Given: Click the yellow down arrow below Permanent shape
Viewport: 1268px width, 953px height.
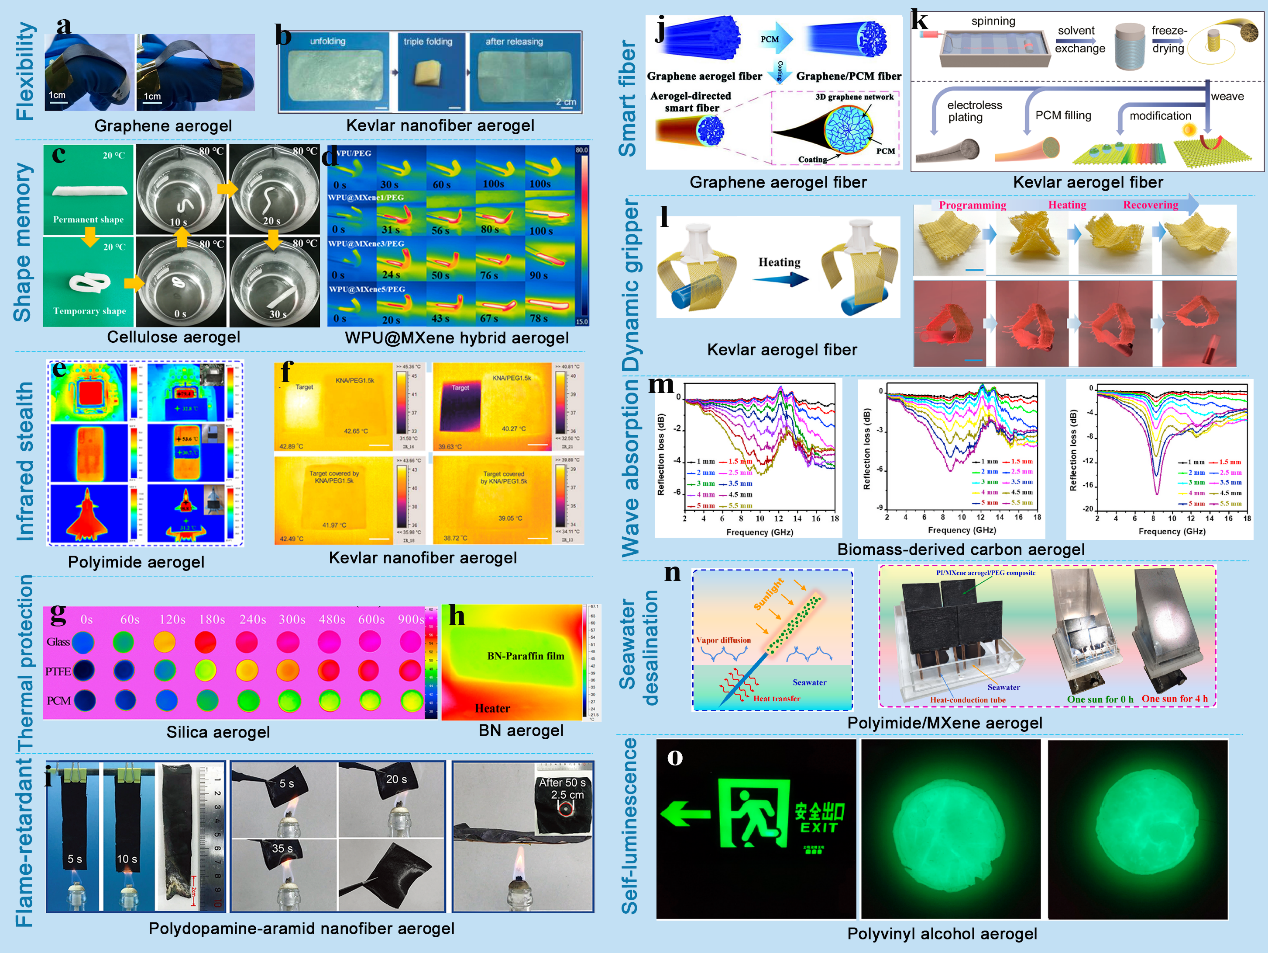Looking at the screenshot, I should 89,236.
